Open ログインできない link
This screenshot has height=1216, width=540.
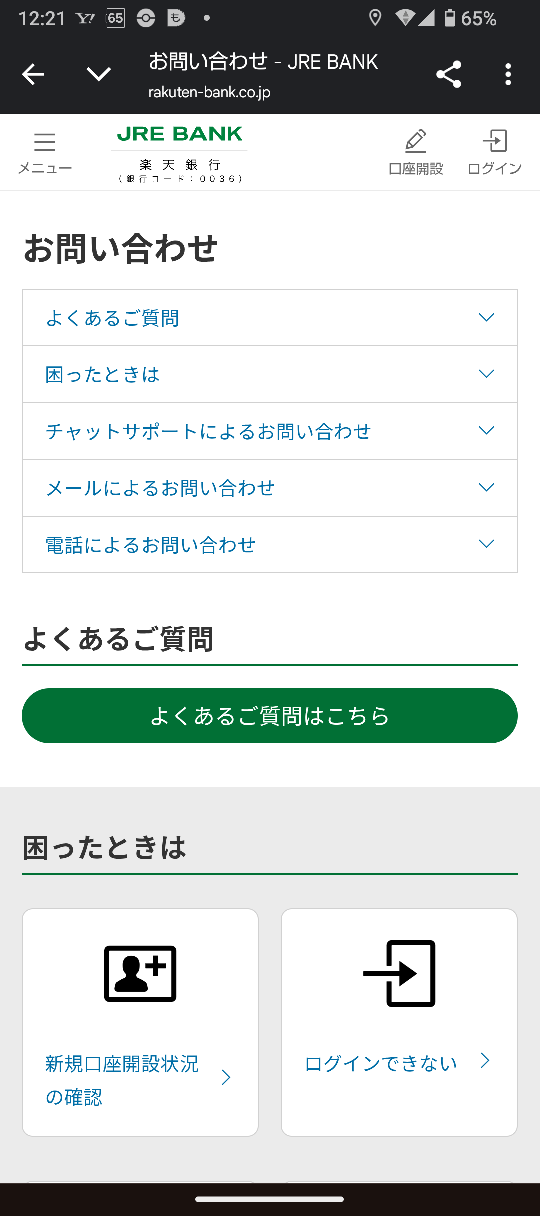381,1063
